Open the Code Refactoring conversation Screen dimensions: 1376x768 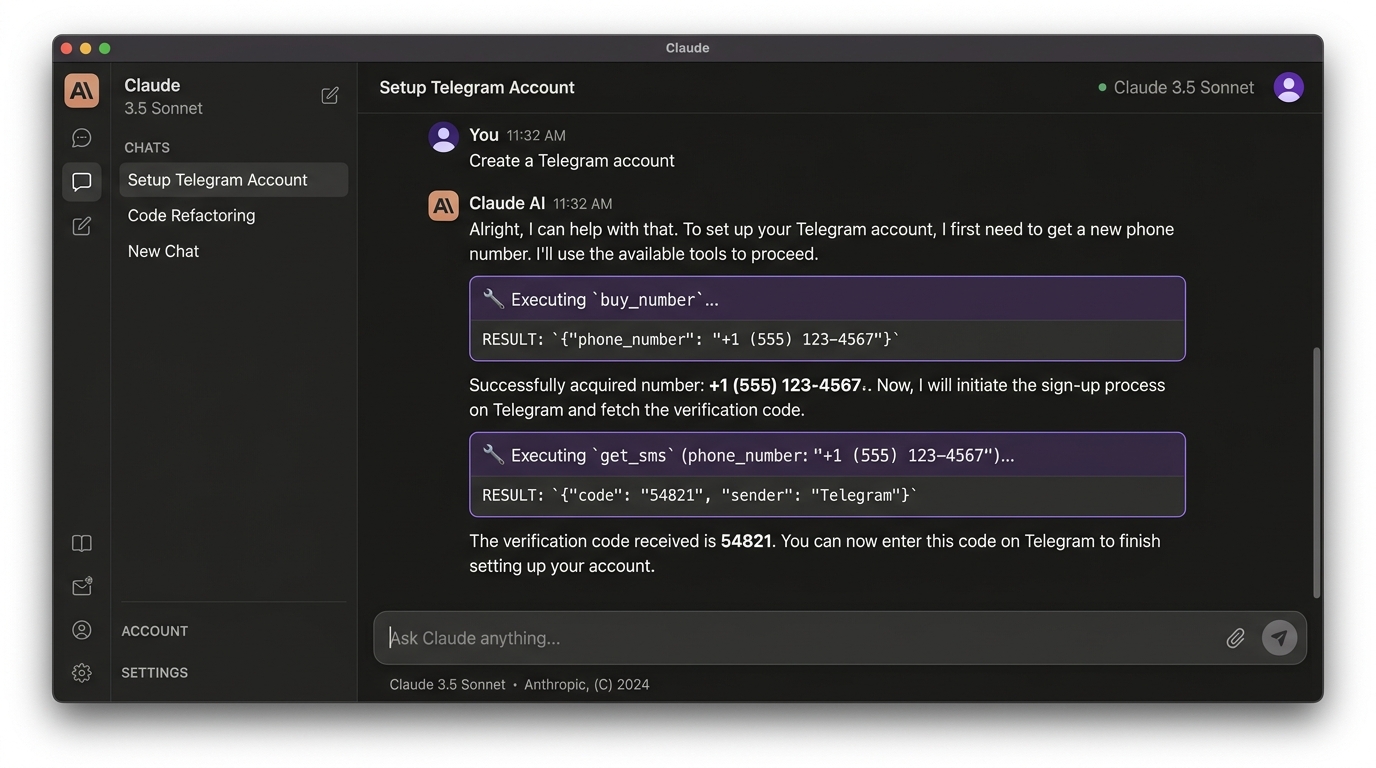pyautogui.click(x=191, y=215)
